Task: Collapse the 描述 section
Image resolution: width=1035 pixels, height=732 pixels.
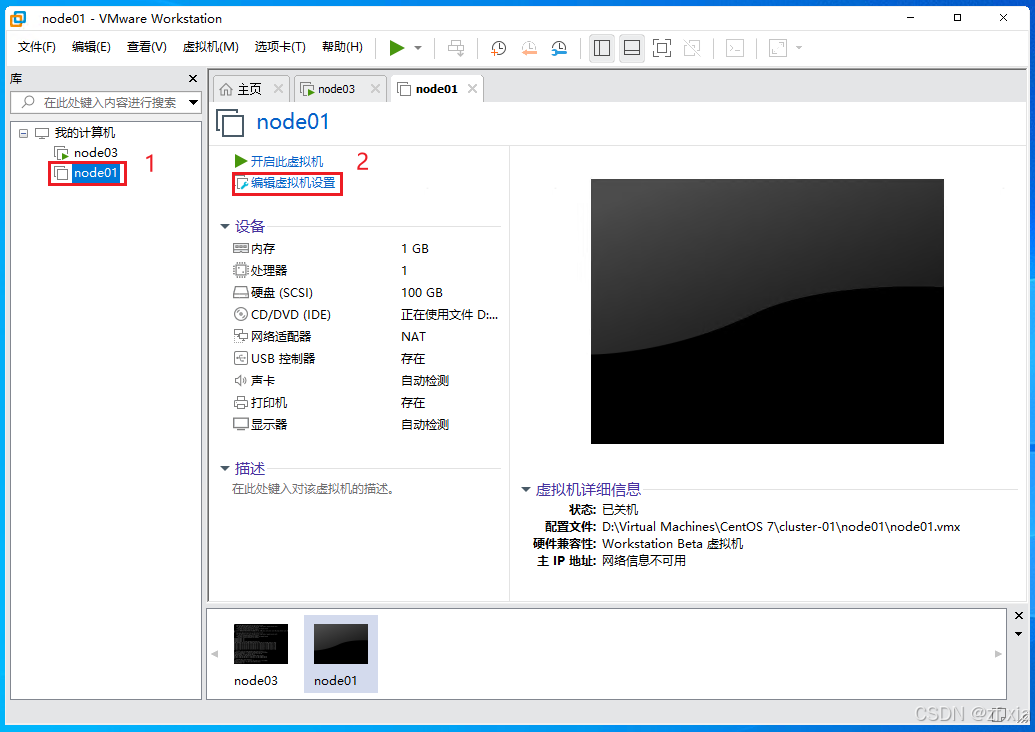Action: click(224, 469)
